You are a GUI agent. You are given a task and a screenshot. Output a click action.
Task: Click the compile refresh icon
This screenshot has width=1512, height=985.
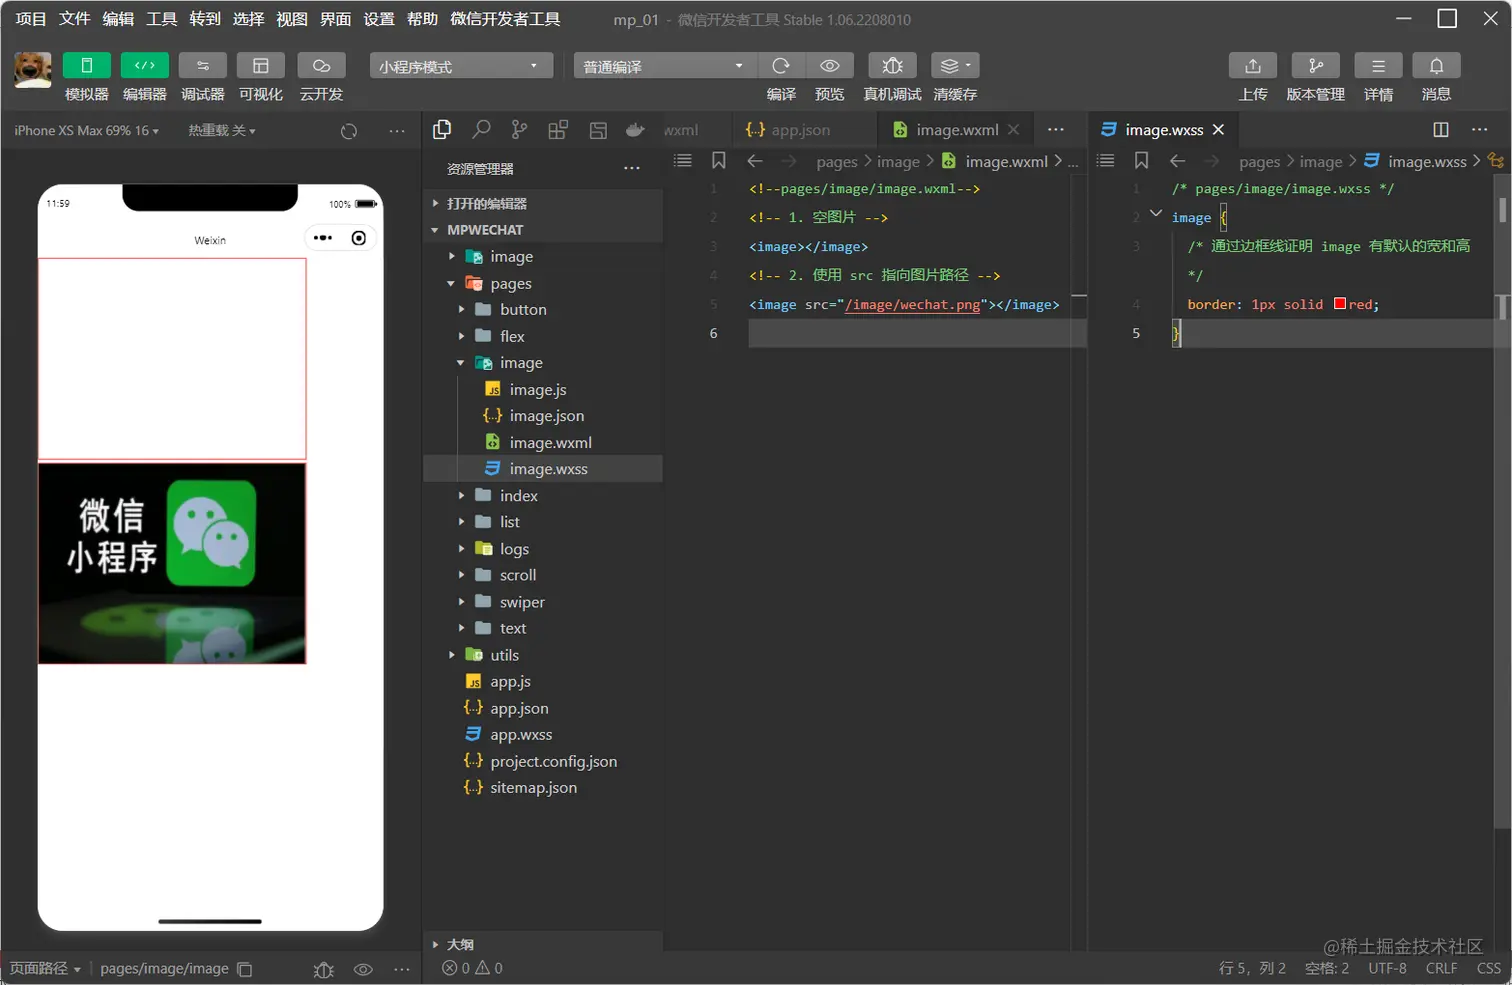(781, 66)
